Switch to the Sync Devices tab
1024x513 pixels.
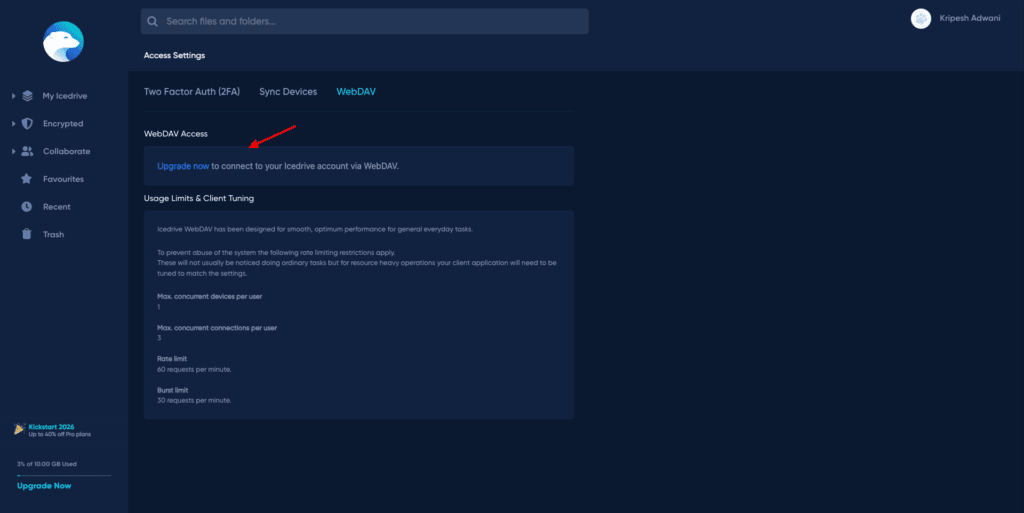(x=288, y=92)
